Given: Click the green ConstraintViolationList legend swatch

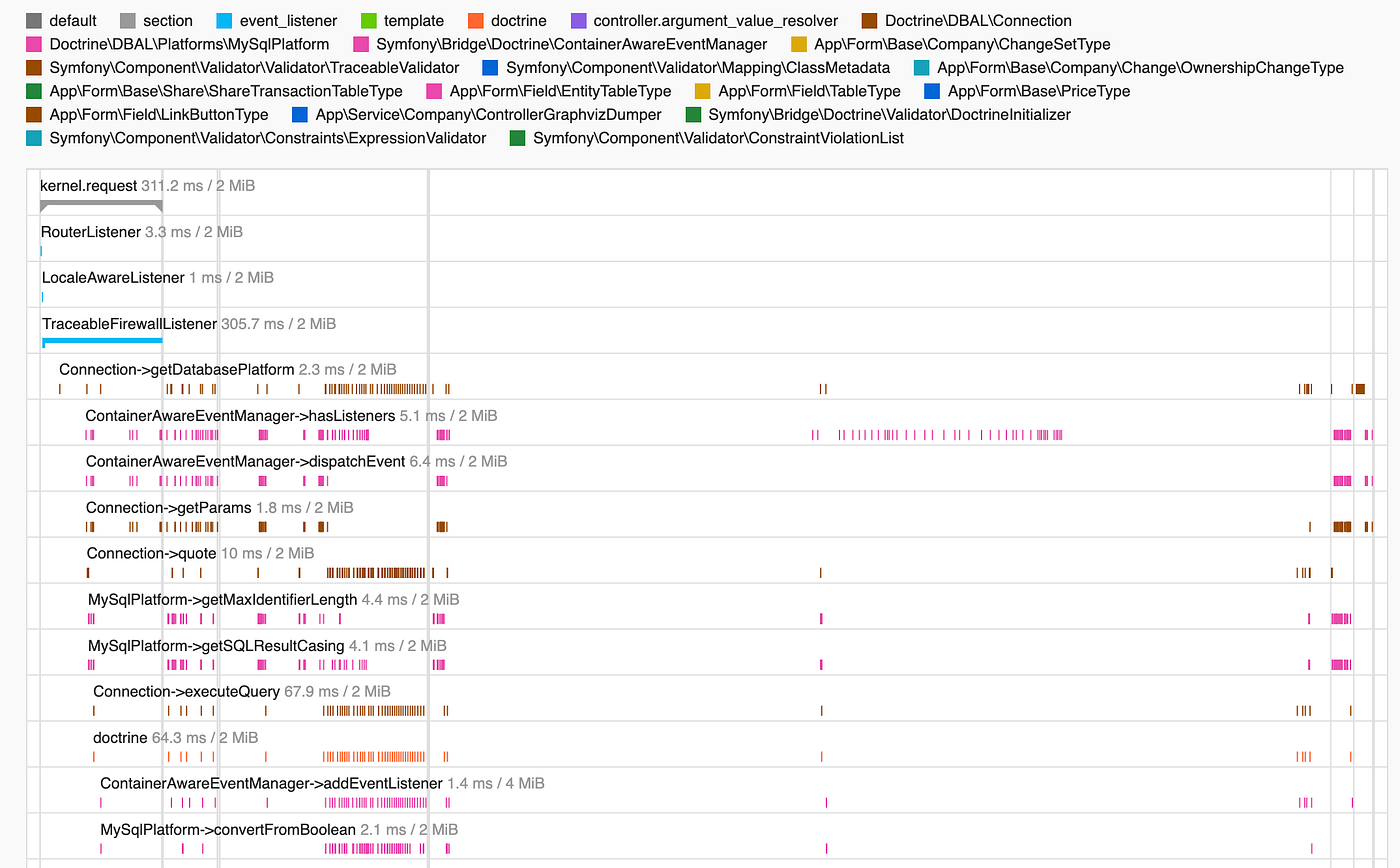Looking at the screenshot, I should pyautogui.click(x=518, y=138).
